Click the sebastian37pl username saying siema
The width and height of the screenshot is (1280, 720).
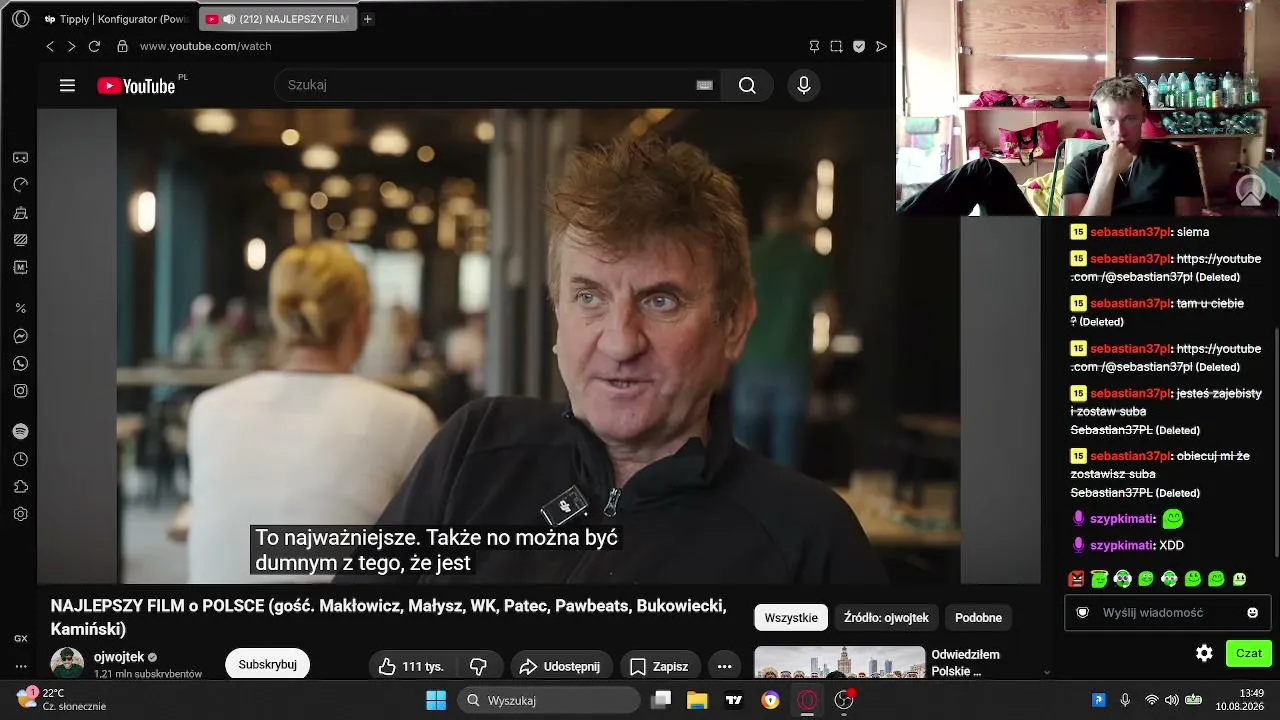pyautogui.click(x=1130, y=232)
